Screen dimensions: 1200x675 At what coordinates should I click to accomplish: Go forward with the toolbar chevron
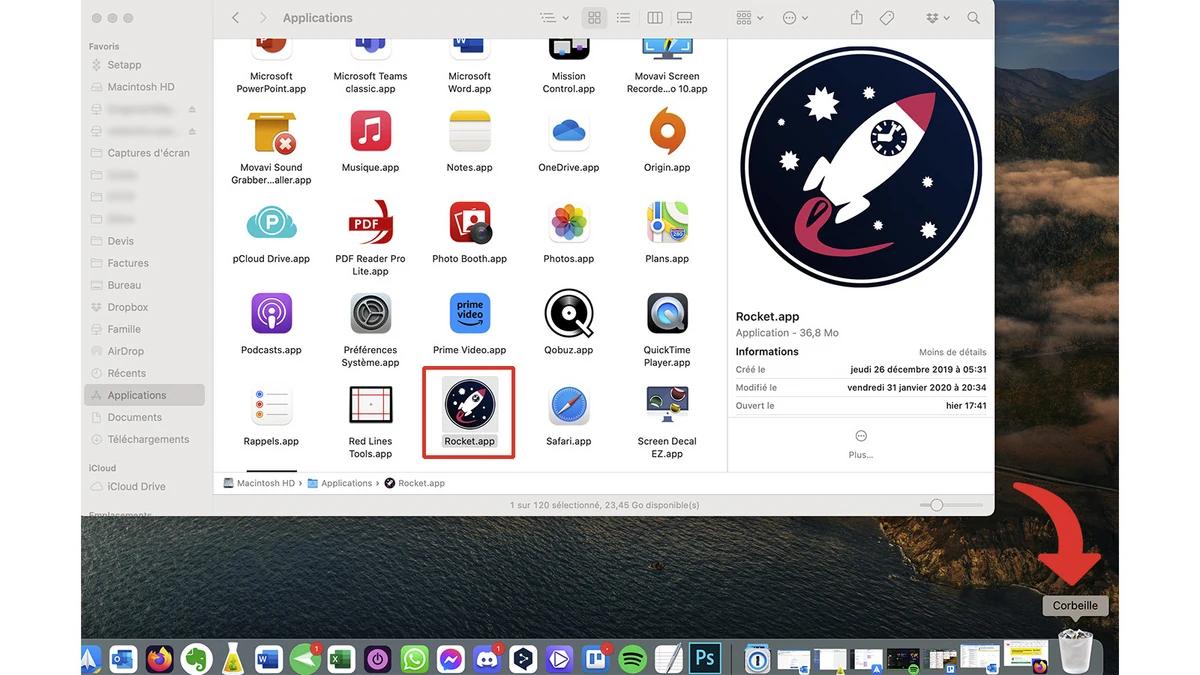pyautogui.click(x=263, y=18)
